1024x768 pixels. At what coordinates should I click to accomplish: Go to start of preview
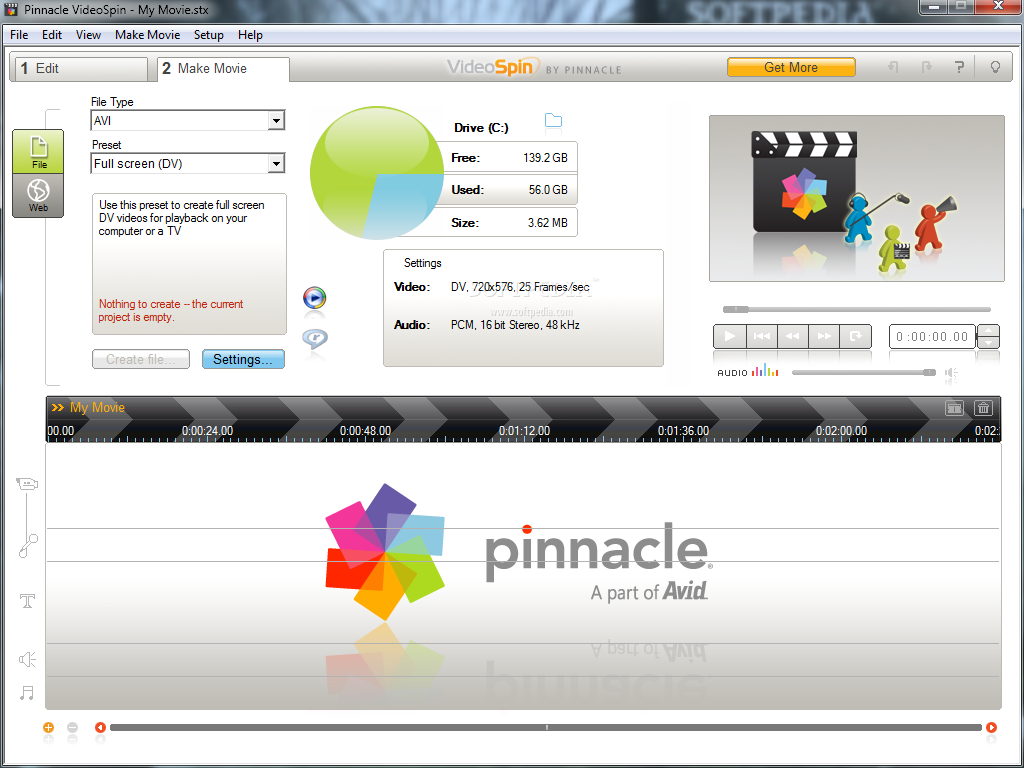761,336
